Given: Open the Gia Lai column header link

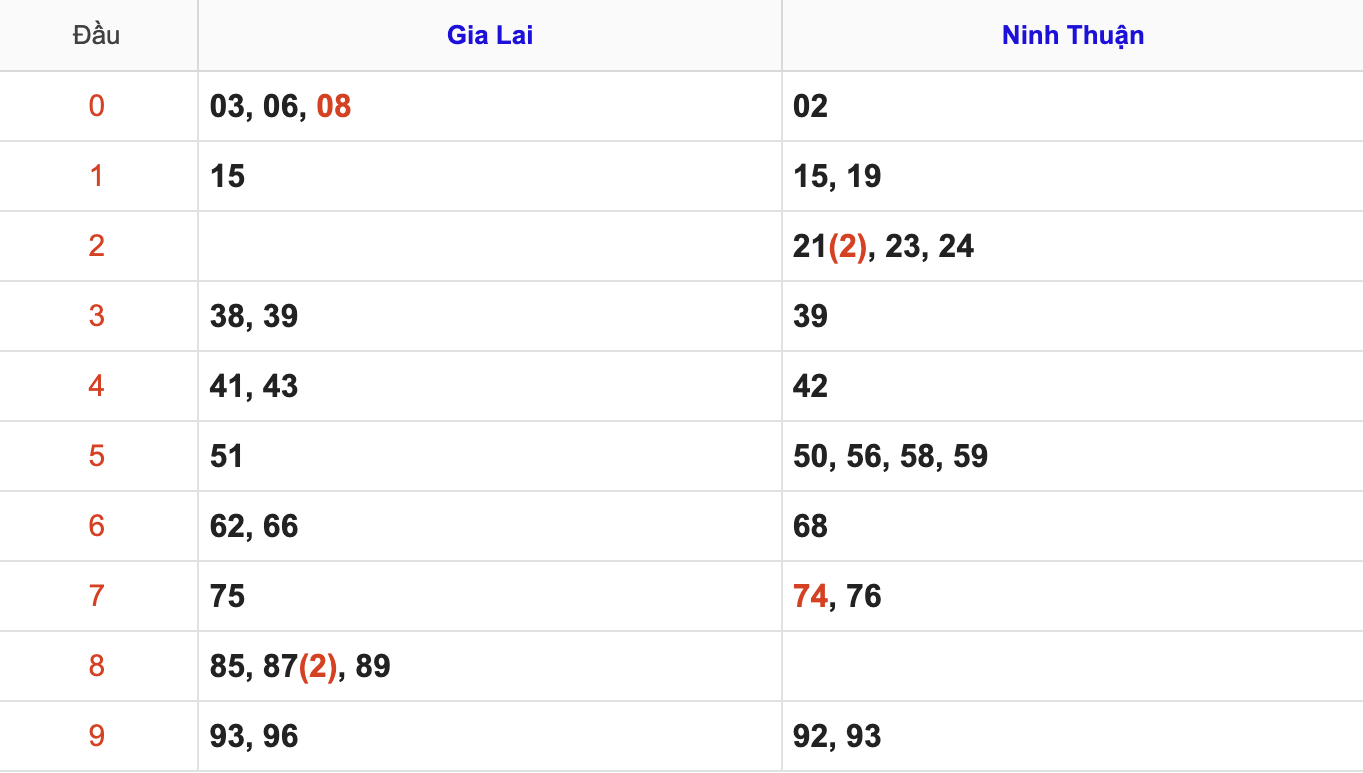Looking at the screenshot, I should 489,36.
